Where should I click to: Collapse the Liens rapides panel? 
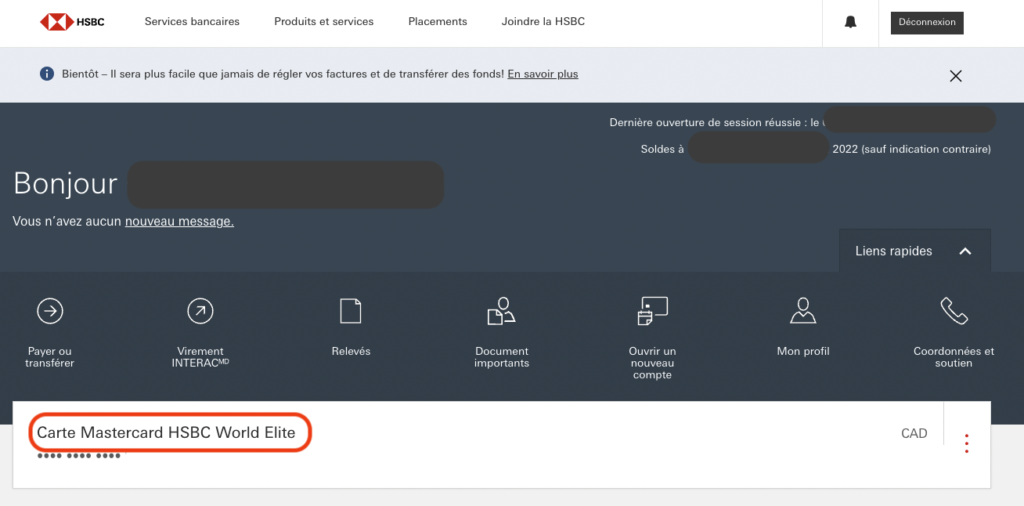pos(915,251)
